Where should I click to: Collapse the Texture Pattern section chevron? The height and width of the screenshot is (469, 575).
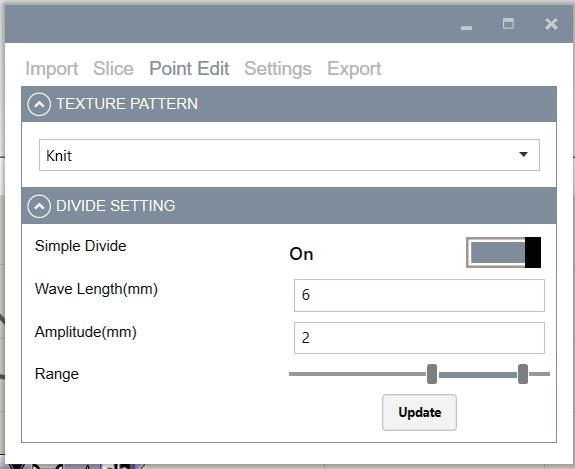click(x=39, y=104)
